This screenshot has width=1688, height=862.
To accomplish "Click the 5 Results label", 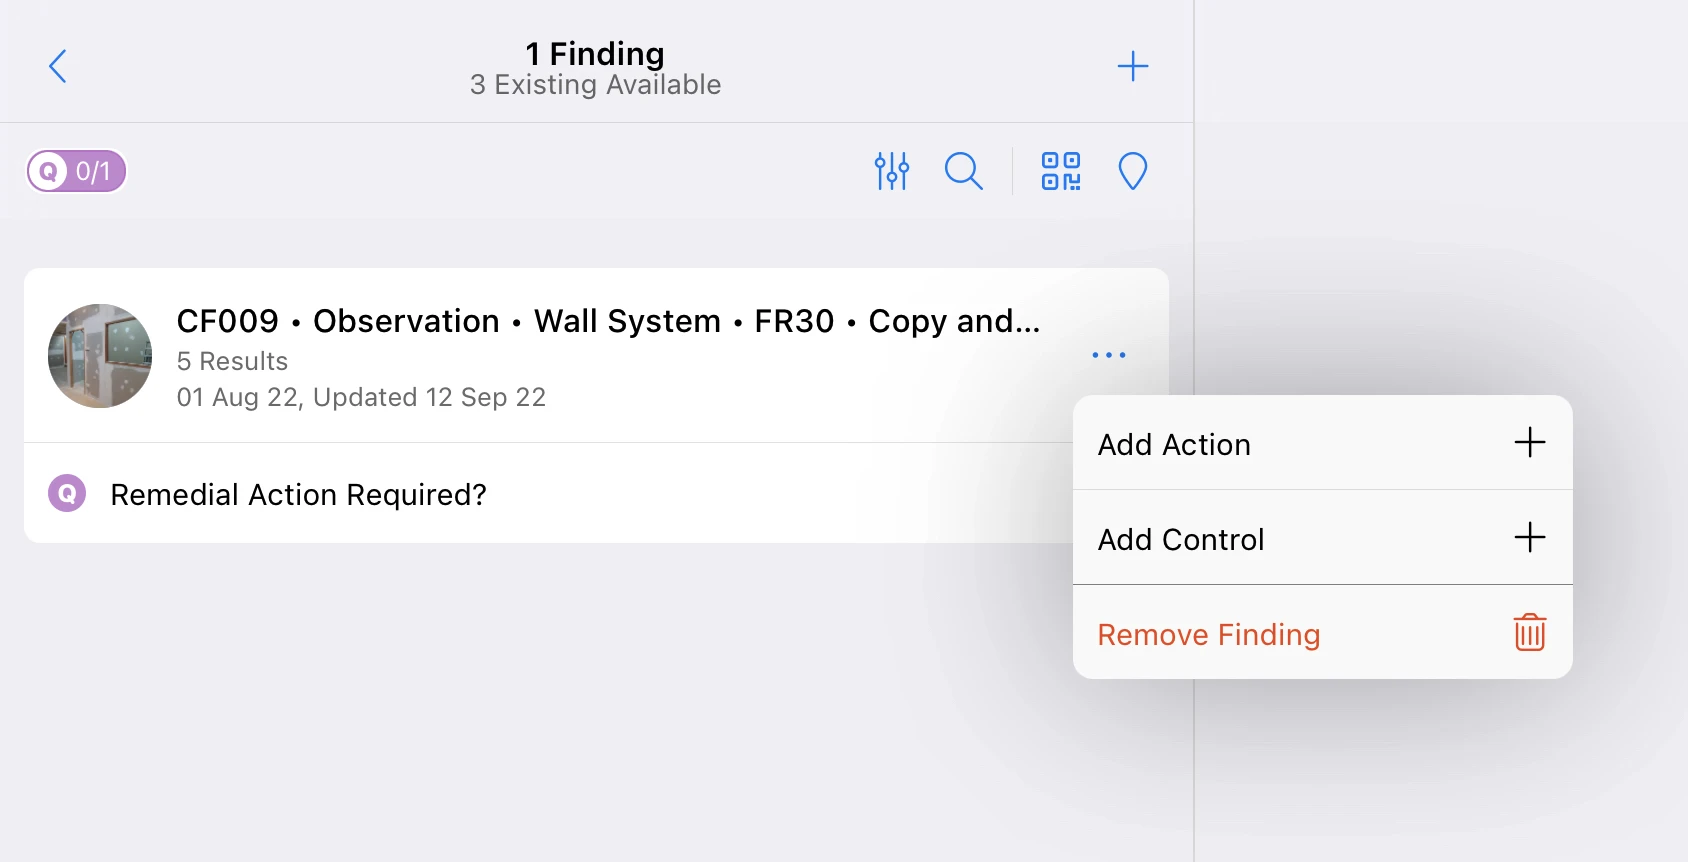I will 232,361.
